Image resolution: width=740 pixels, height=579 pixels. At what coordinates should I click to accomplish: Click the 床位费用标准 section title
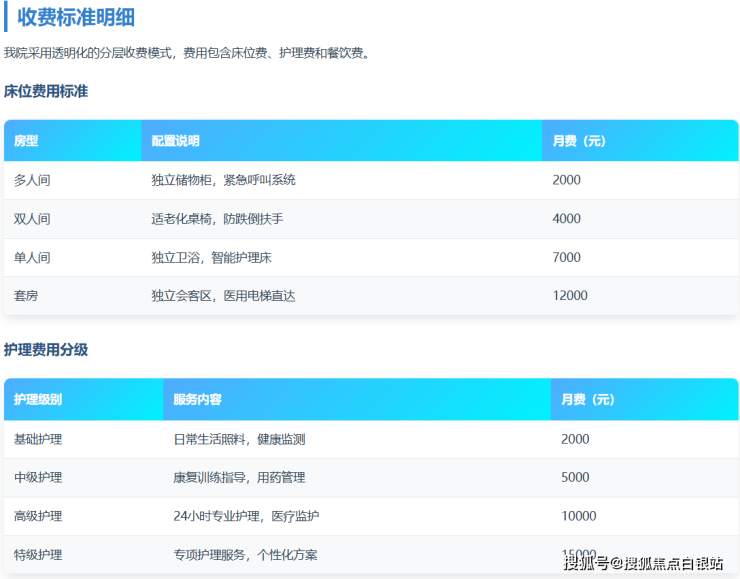click(46, 91)
